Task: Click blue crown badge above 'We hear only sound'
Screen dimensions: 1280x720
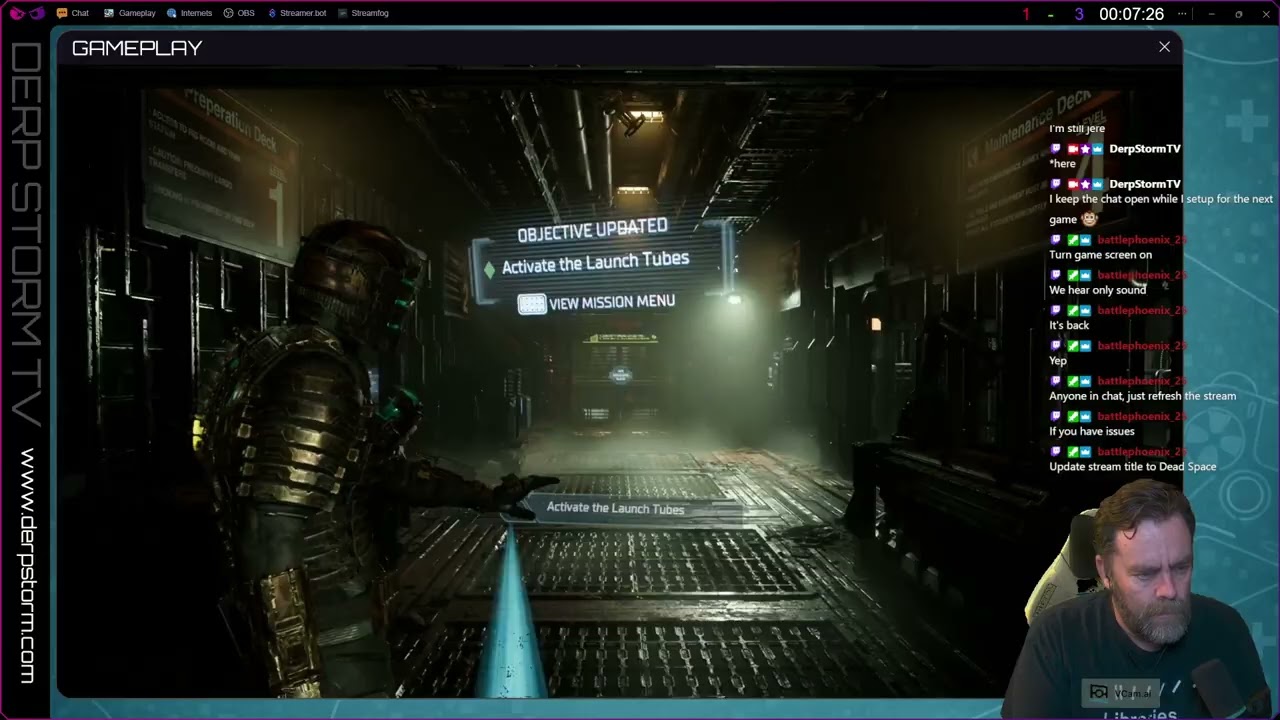Action: coord(1085,275)
